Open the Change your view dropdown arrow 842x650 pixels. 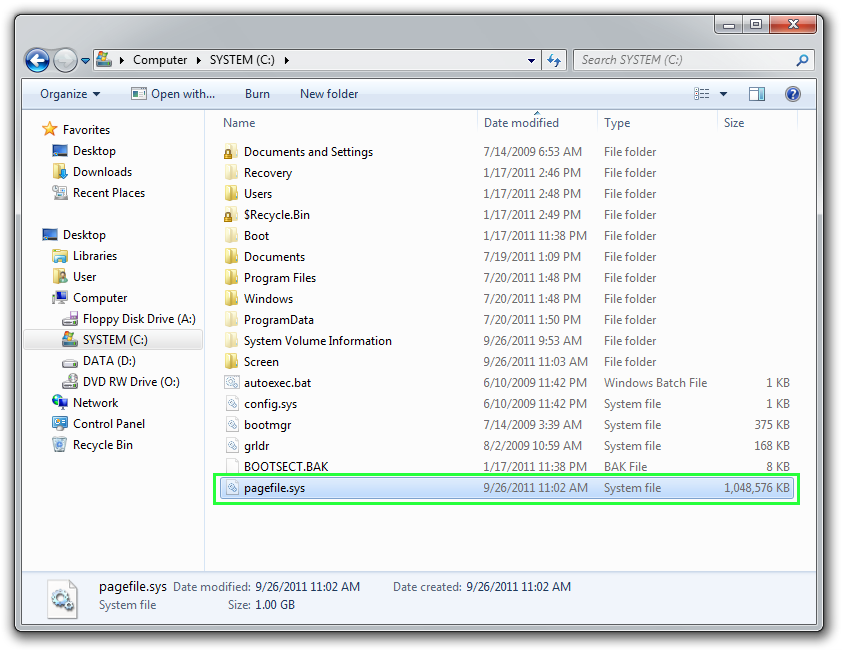coord(723,94)
